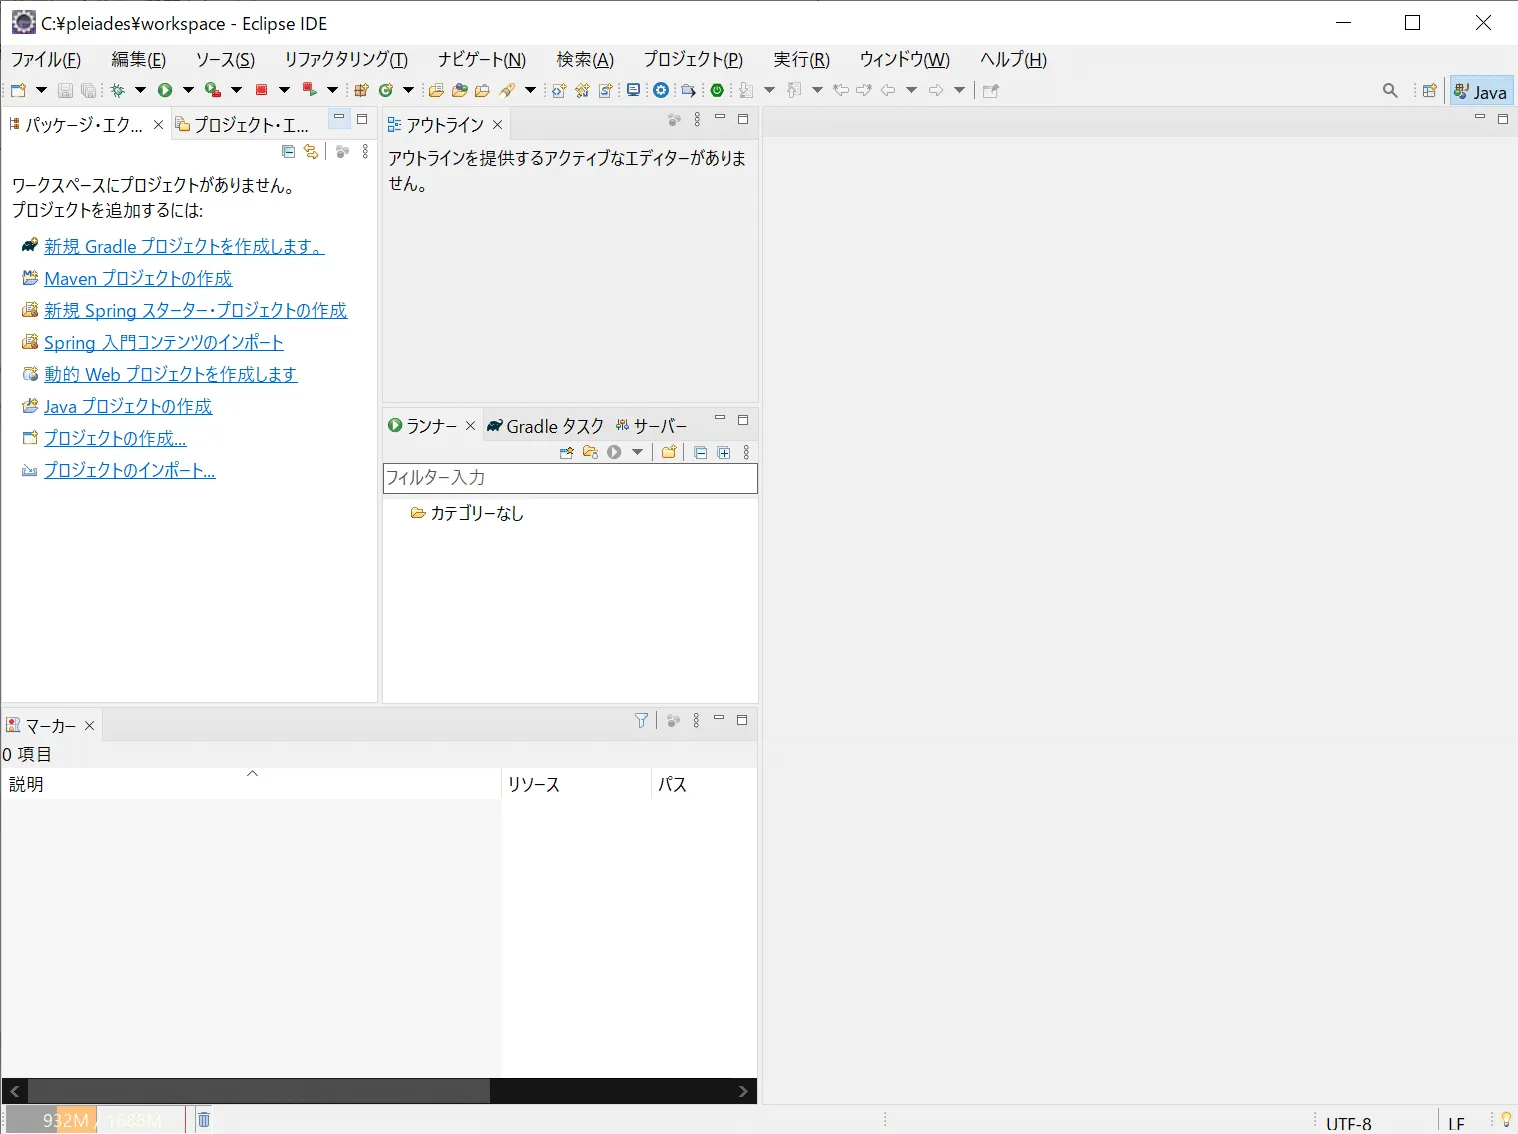Click the Java プロジェクトの作成 link
The height and width of the screenshot is (1134, 1518).
pos(128,406)
